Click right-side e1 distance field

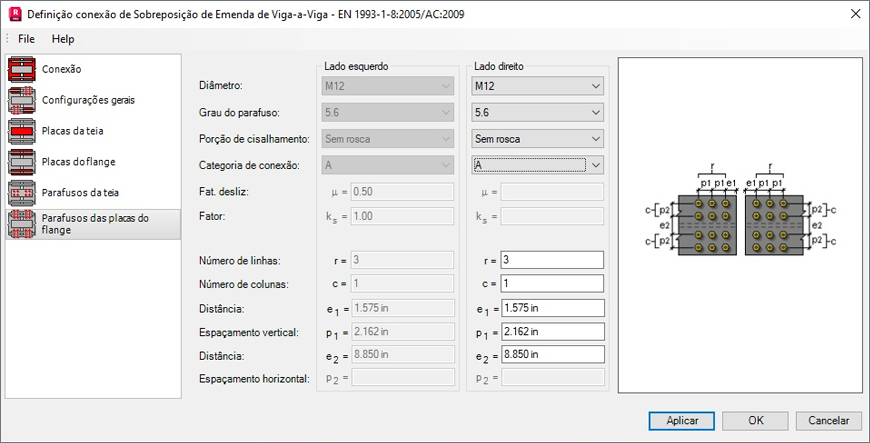552,308
